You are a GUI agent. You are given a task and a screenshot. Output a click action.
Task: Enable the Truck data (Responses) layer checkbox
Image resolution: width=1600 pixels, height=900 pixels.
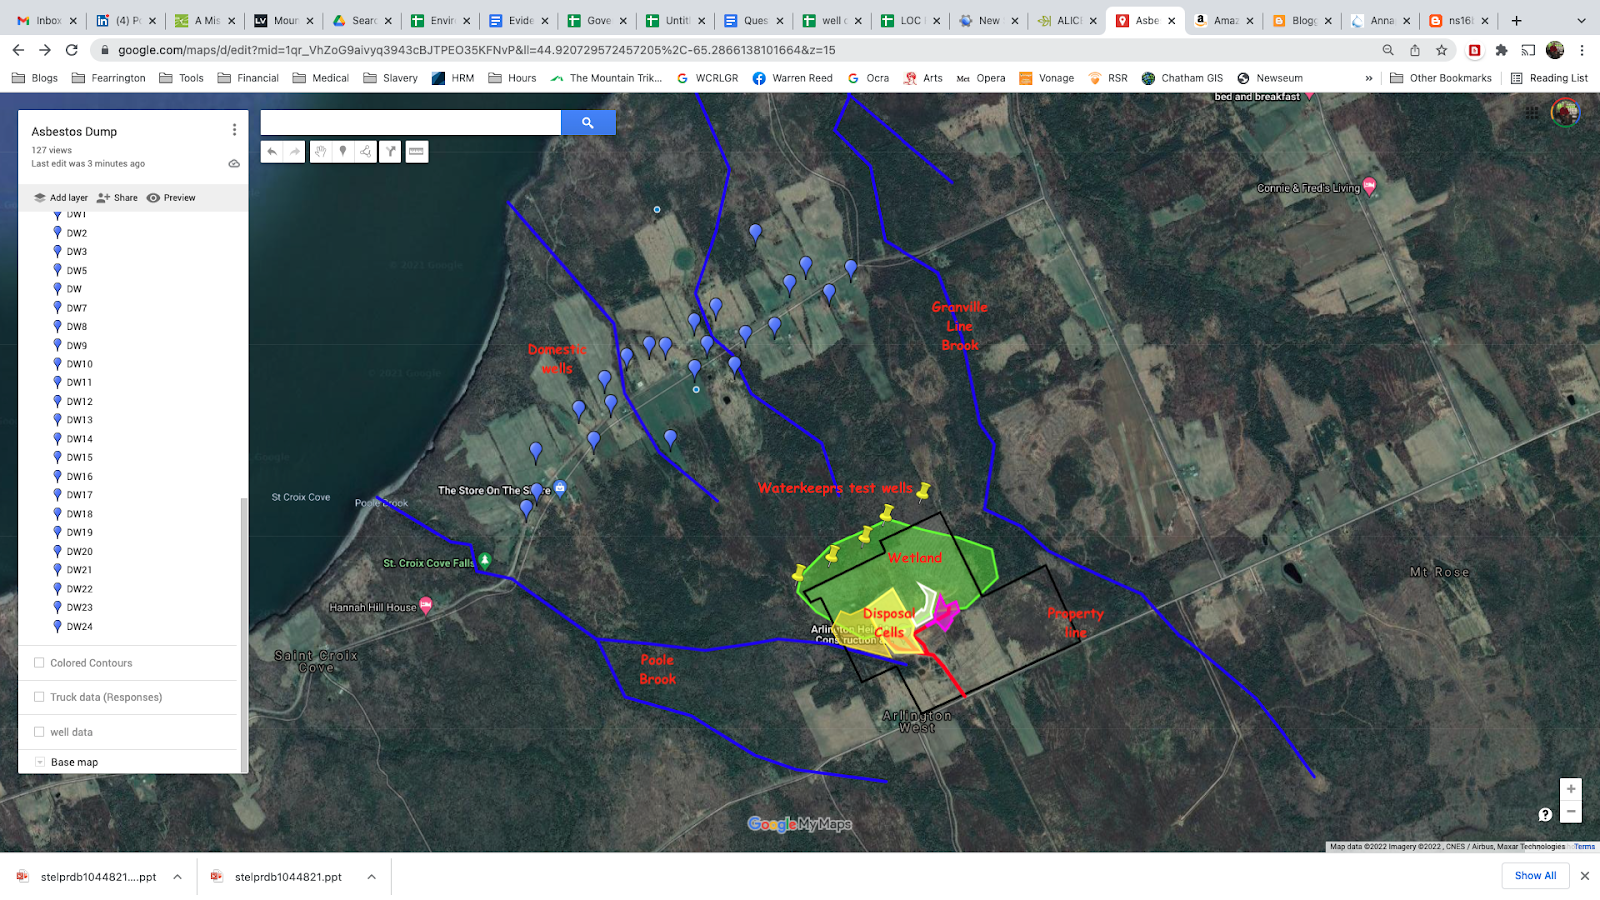coord(39,697)
